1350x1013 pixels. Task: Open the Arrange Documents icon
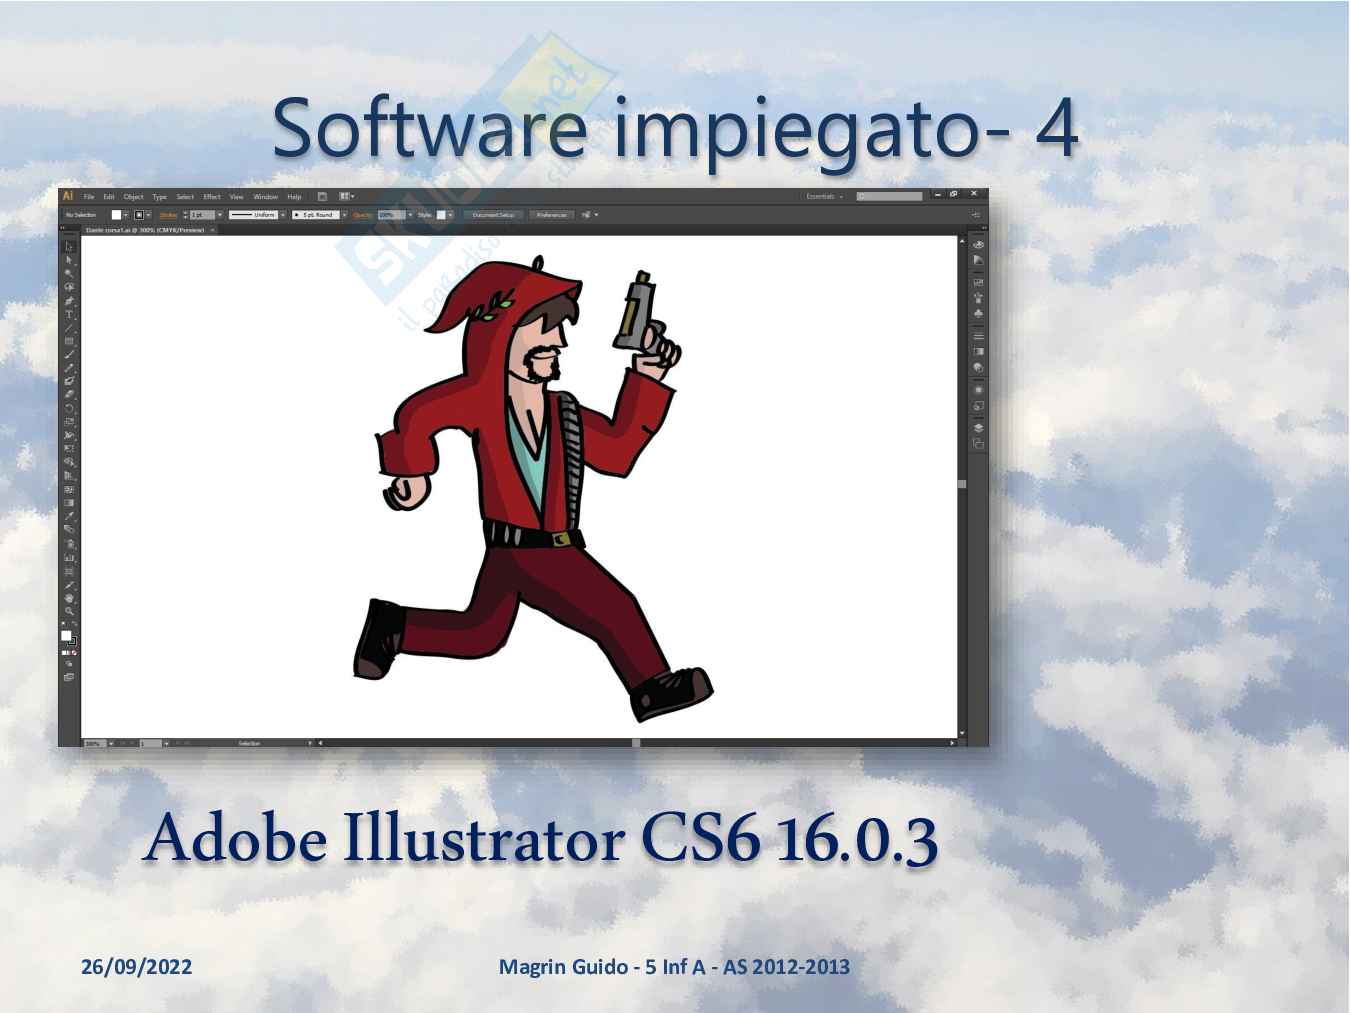(x=346, y=197)
